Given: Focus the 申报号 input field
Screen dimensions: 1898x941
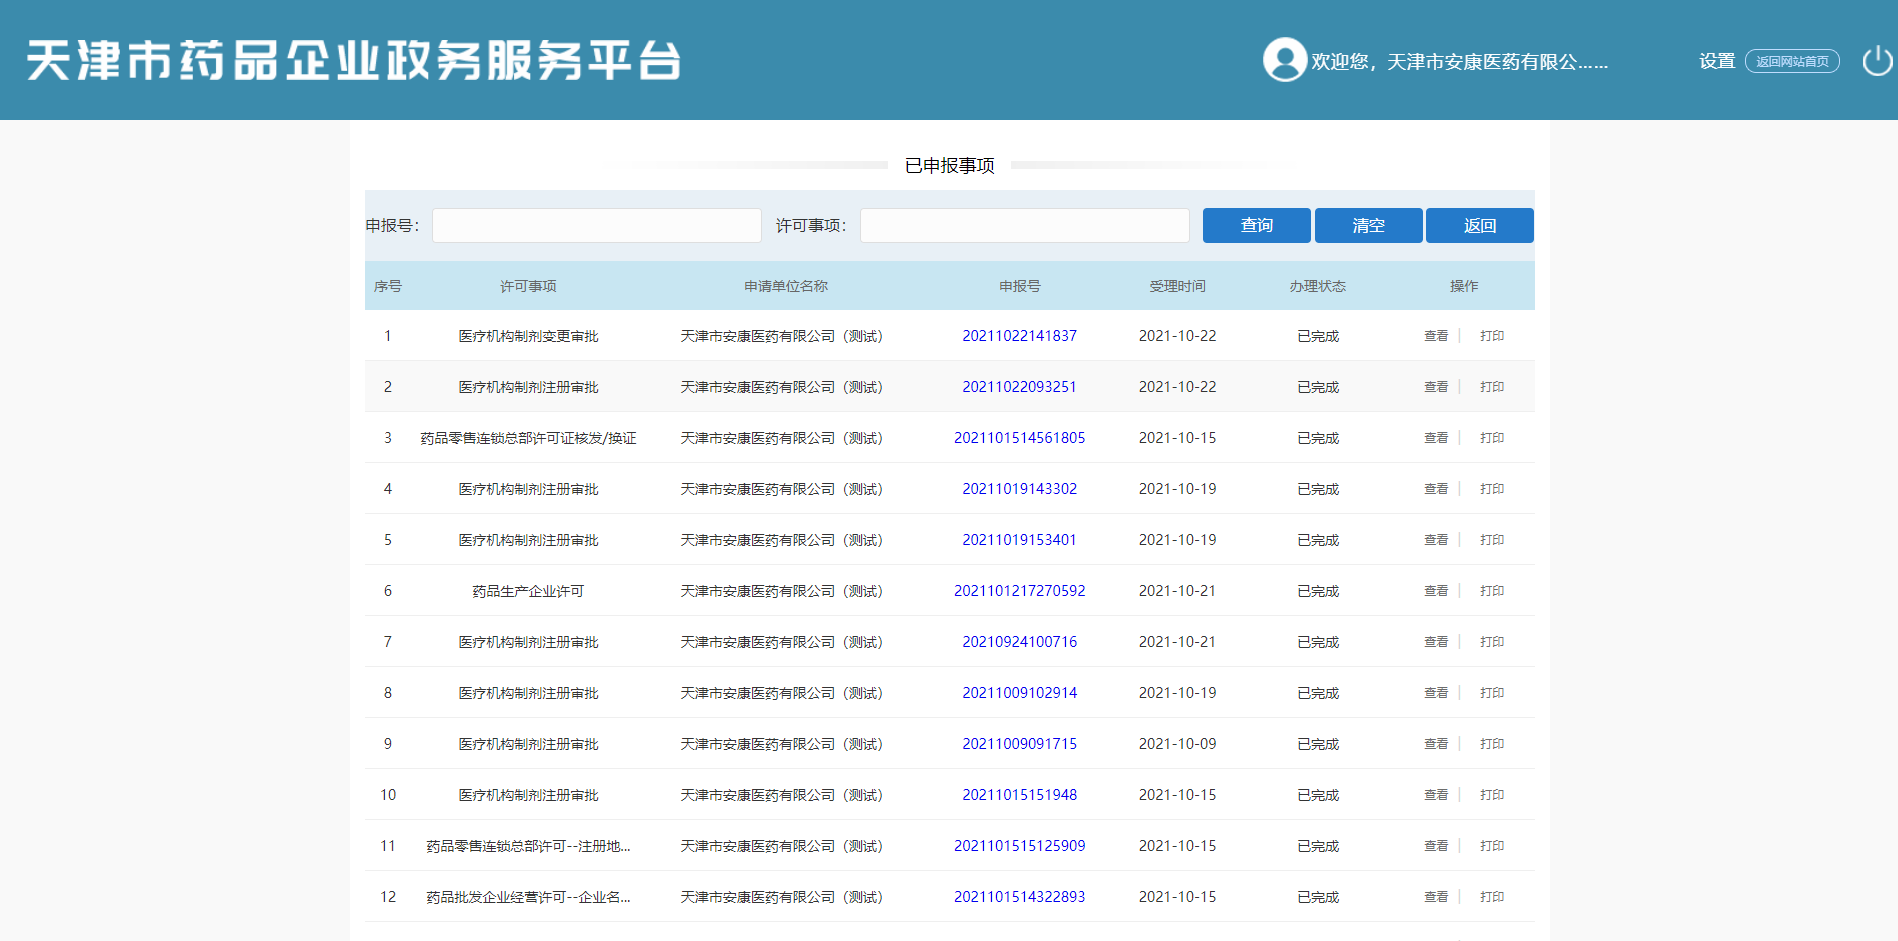Looking at the screenshot, I should click(597, 226).
